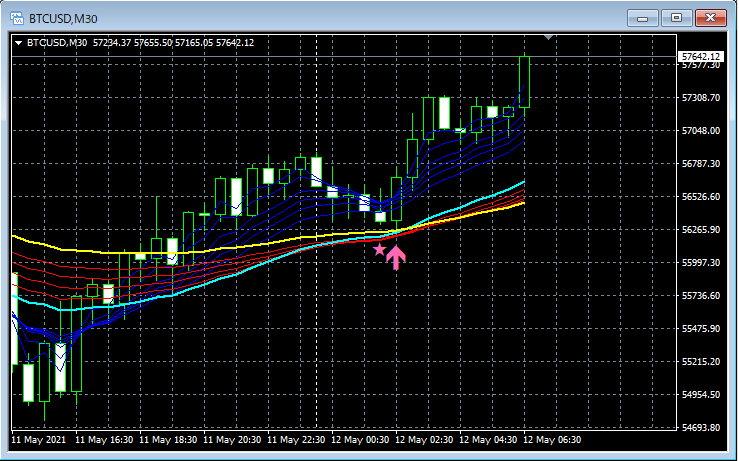The image size is (739, 461).
Task: Click the 56526.60 price scale label
Action: [701, 197]
